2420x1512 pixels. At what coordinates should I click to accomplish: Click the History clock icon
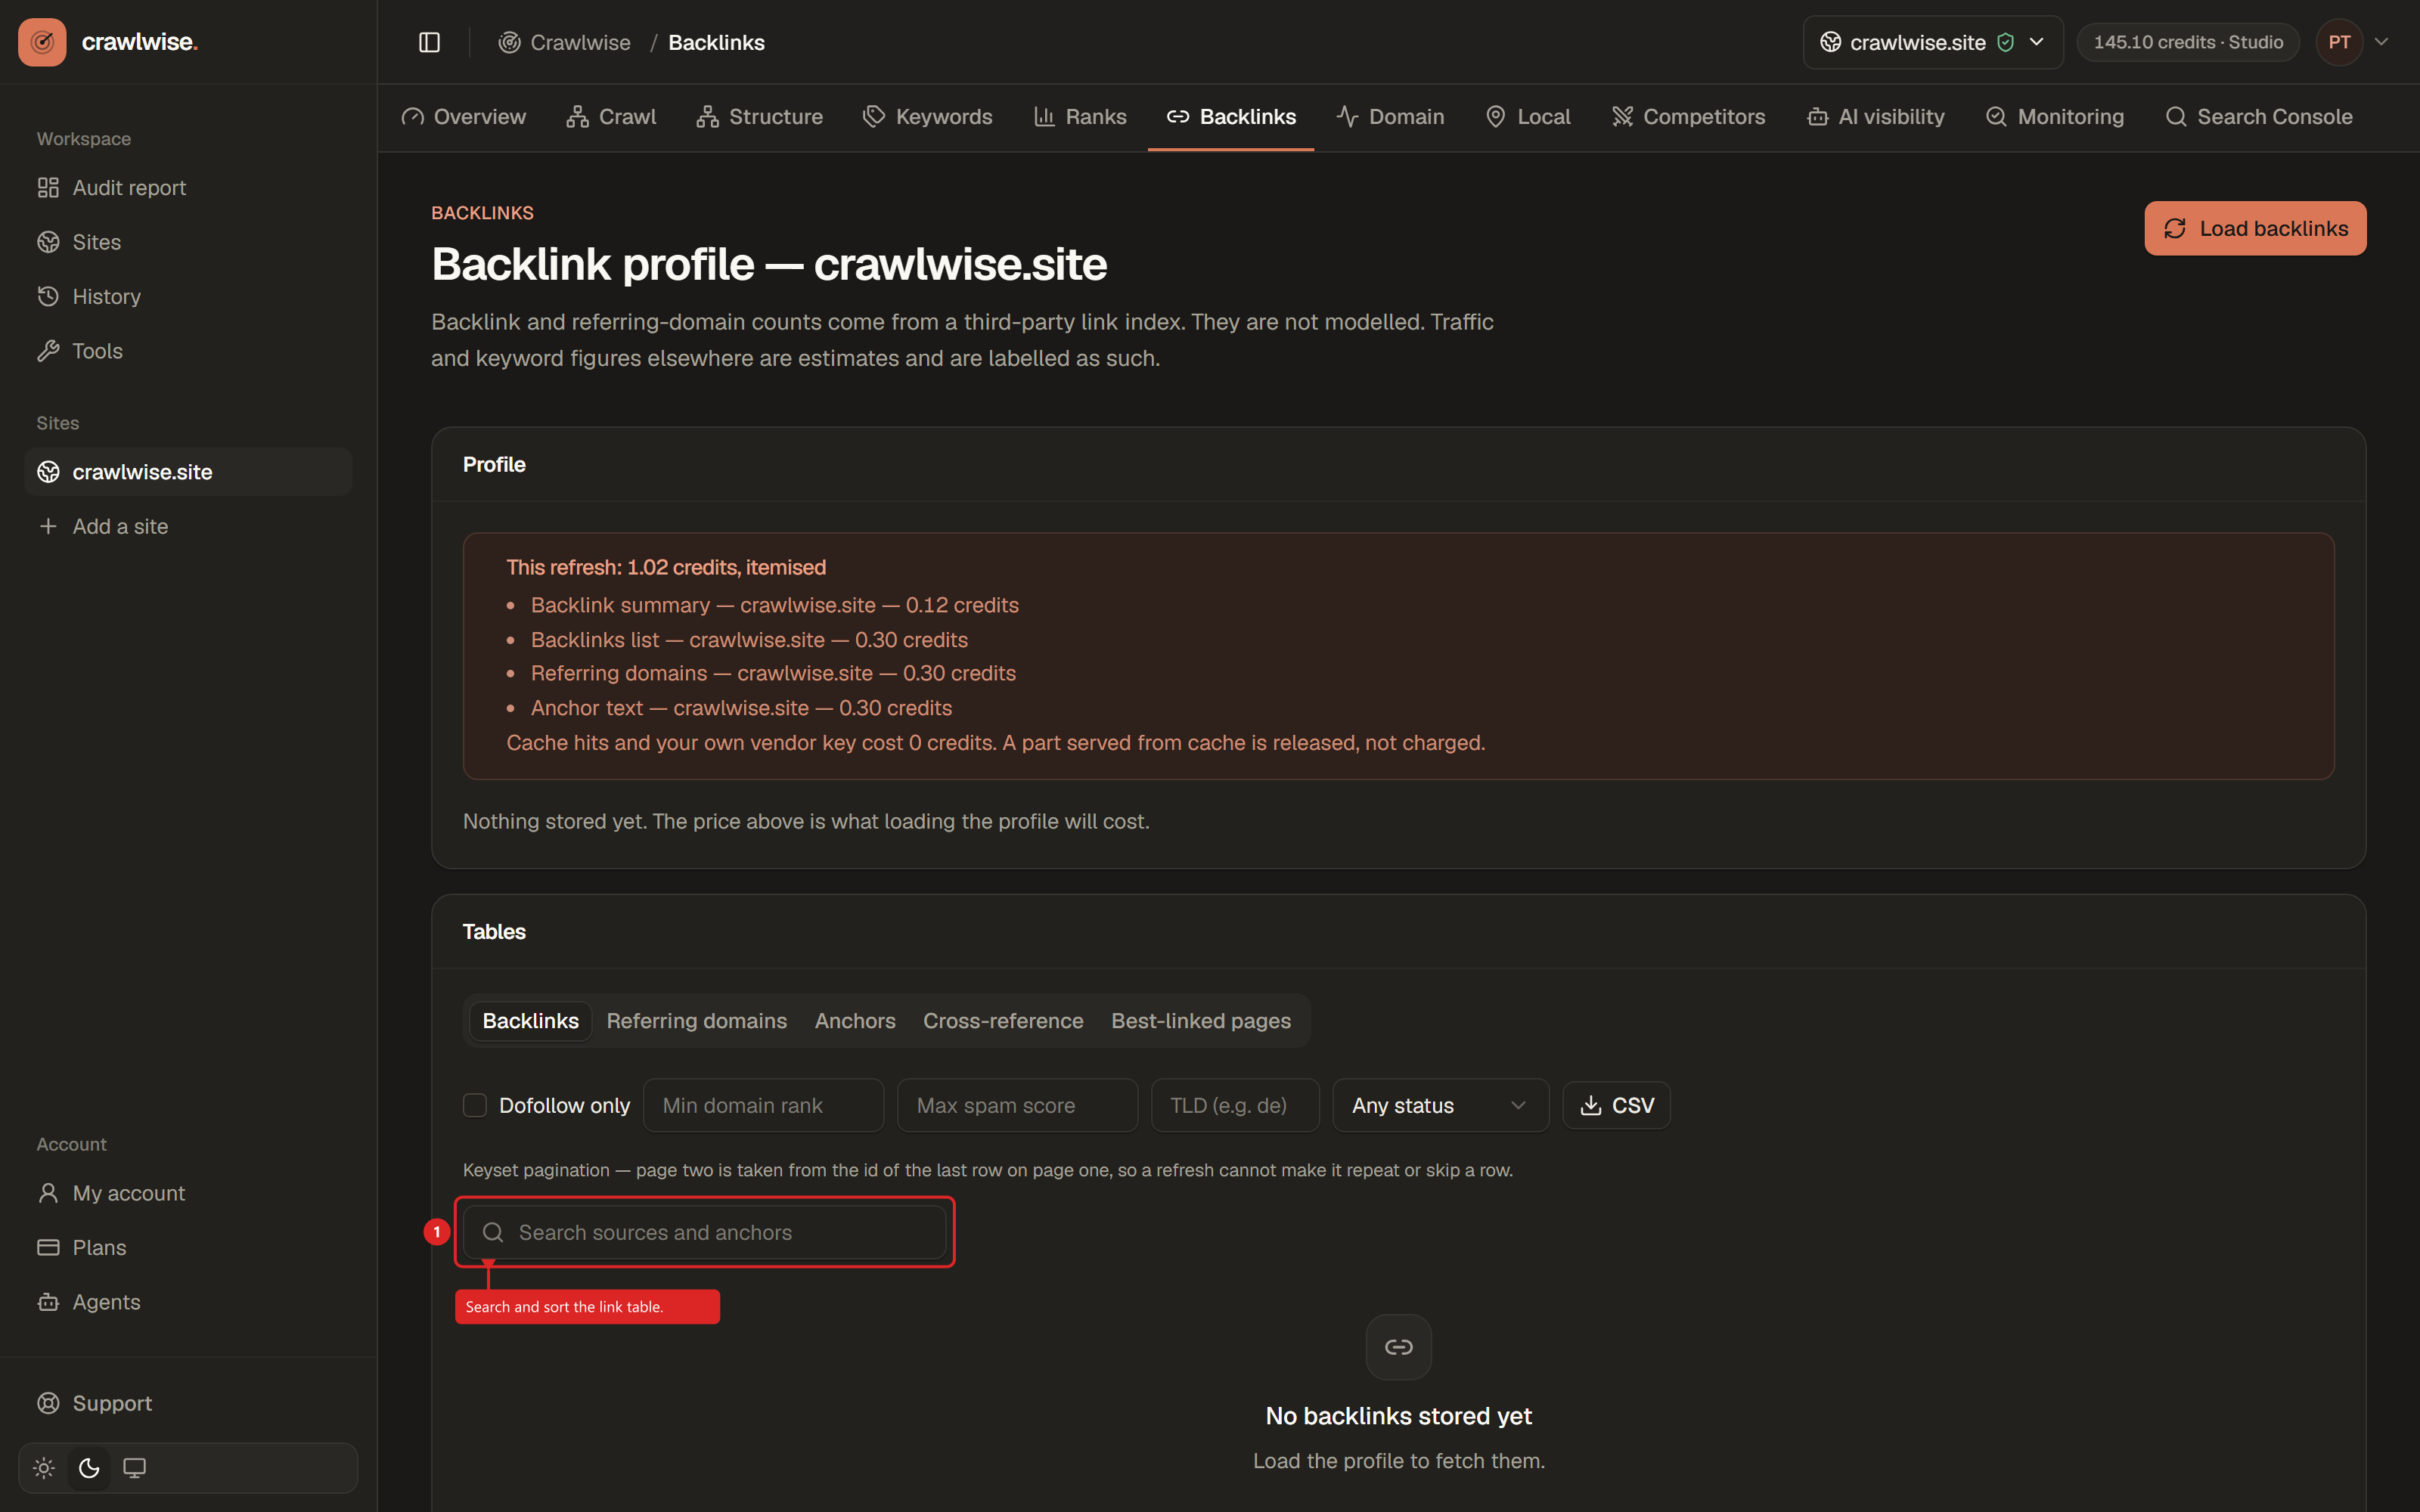[x=48, y=297]
